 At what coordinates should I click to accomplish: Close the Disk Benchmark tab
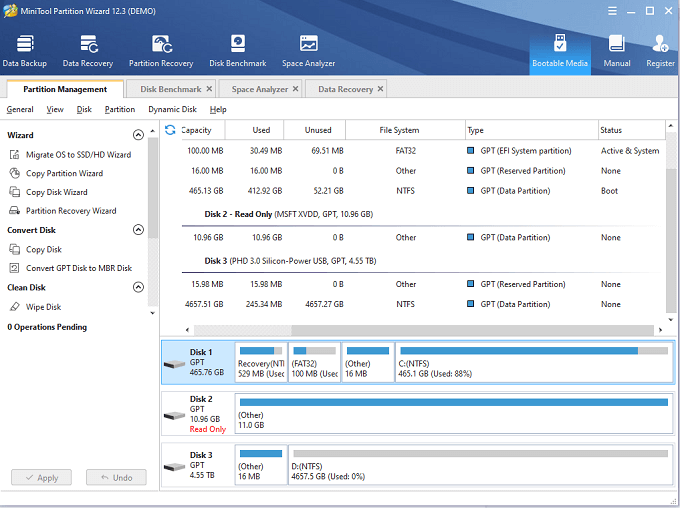[210, 89]
